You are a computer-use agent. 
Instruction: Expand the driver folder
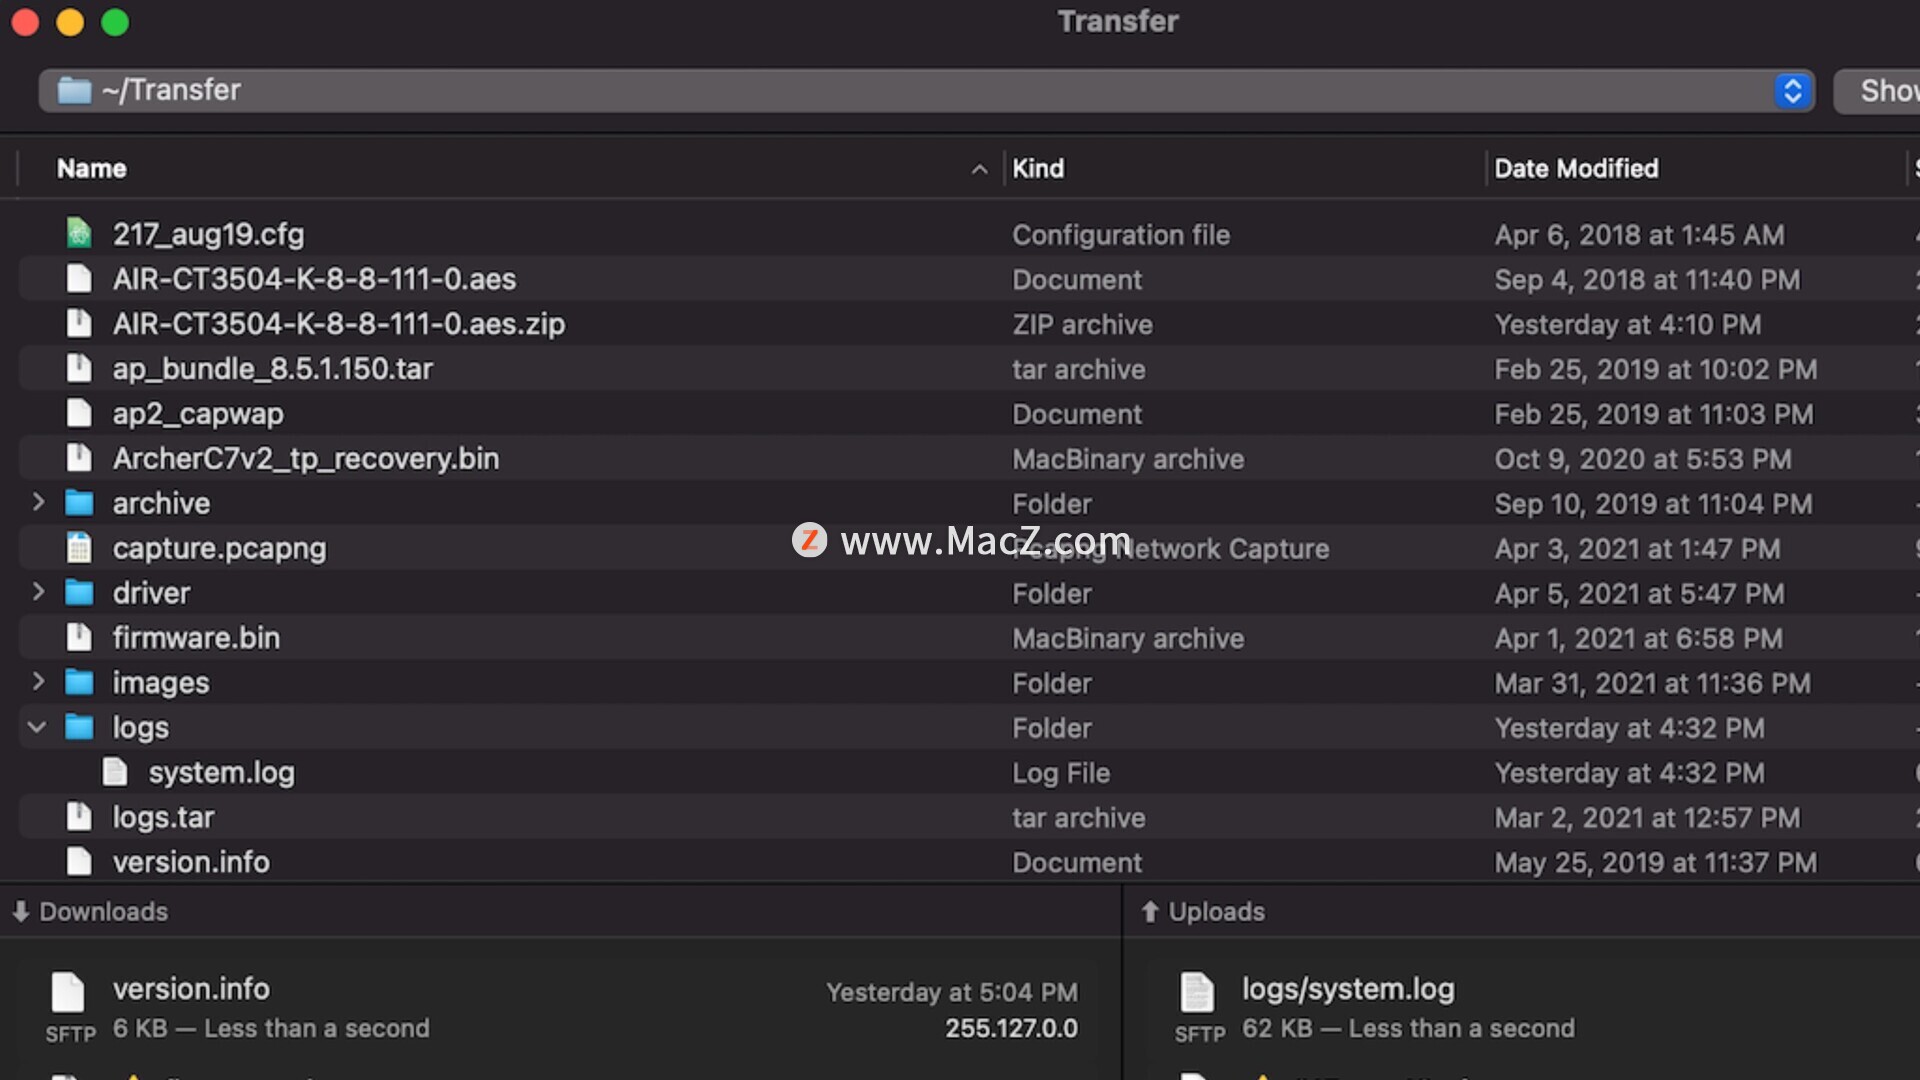[x=38, y=592]
